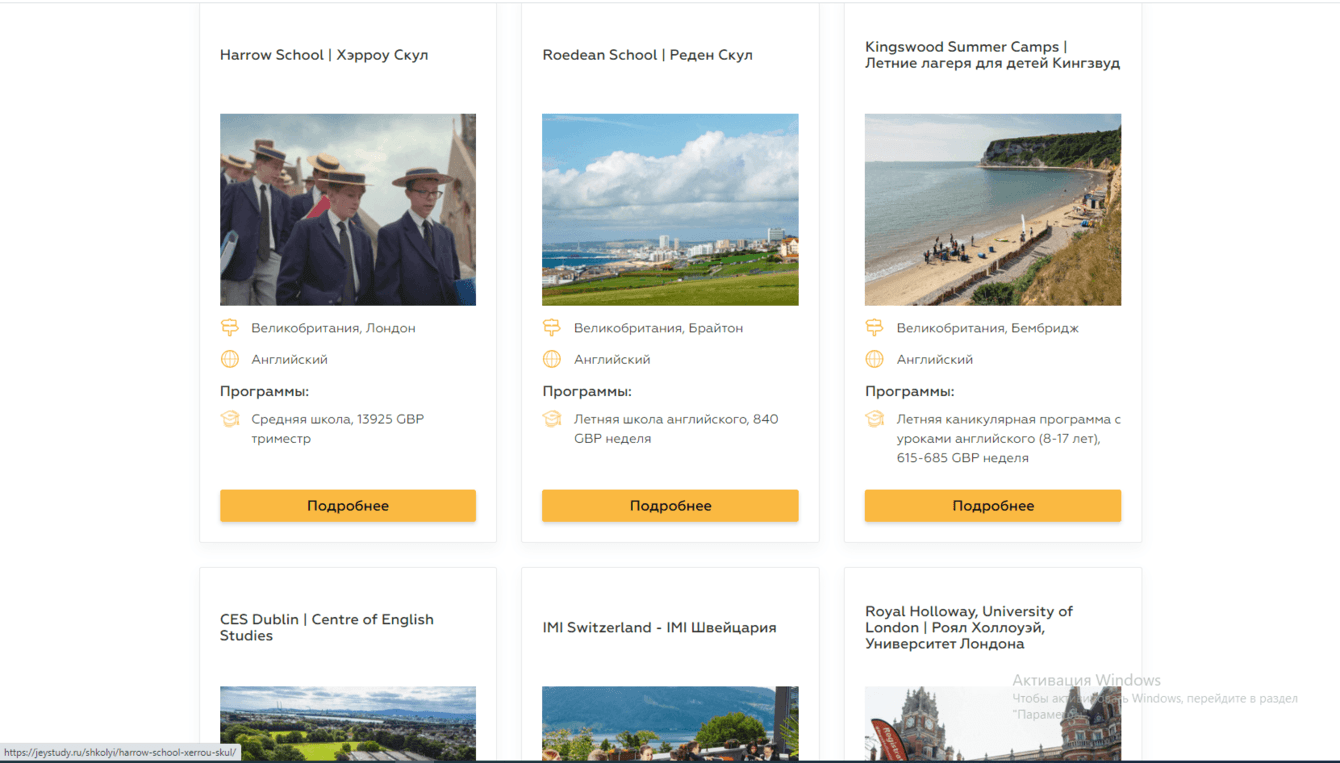The width and height of the screenshot is (1340, 763).
Task: Click the Программы: heading on the Kingswood Summer Camps card
Action: pyautogui.click(x=910, y=391)
